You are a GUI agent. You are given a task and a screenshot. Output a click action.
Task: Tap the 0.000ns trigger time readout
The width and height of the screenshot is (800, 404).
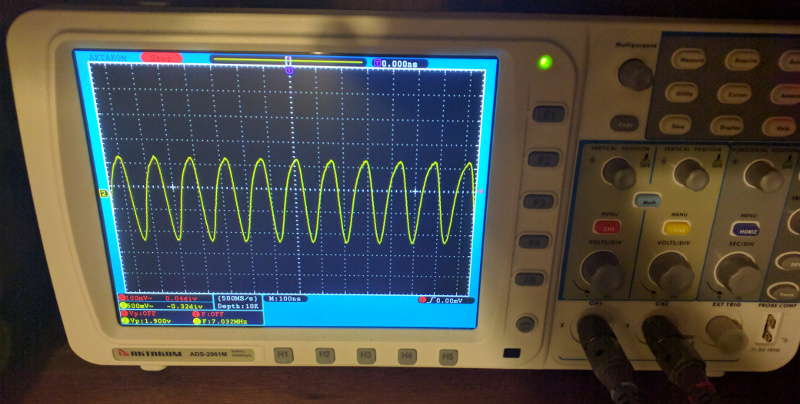tap(400, 64)
